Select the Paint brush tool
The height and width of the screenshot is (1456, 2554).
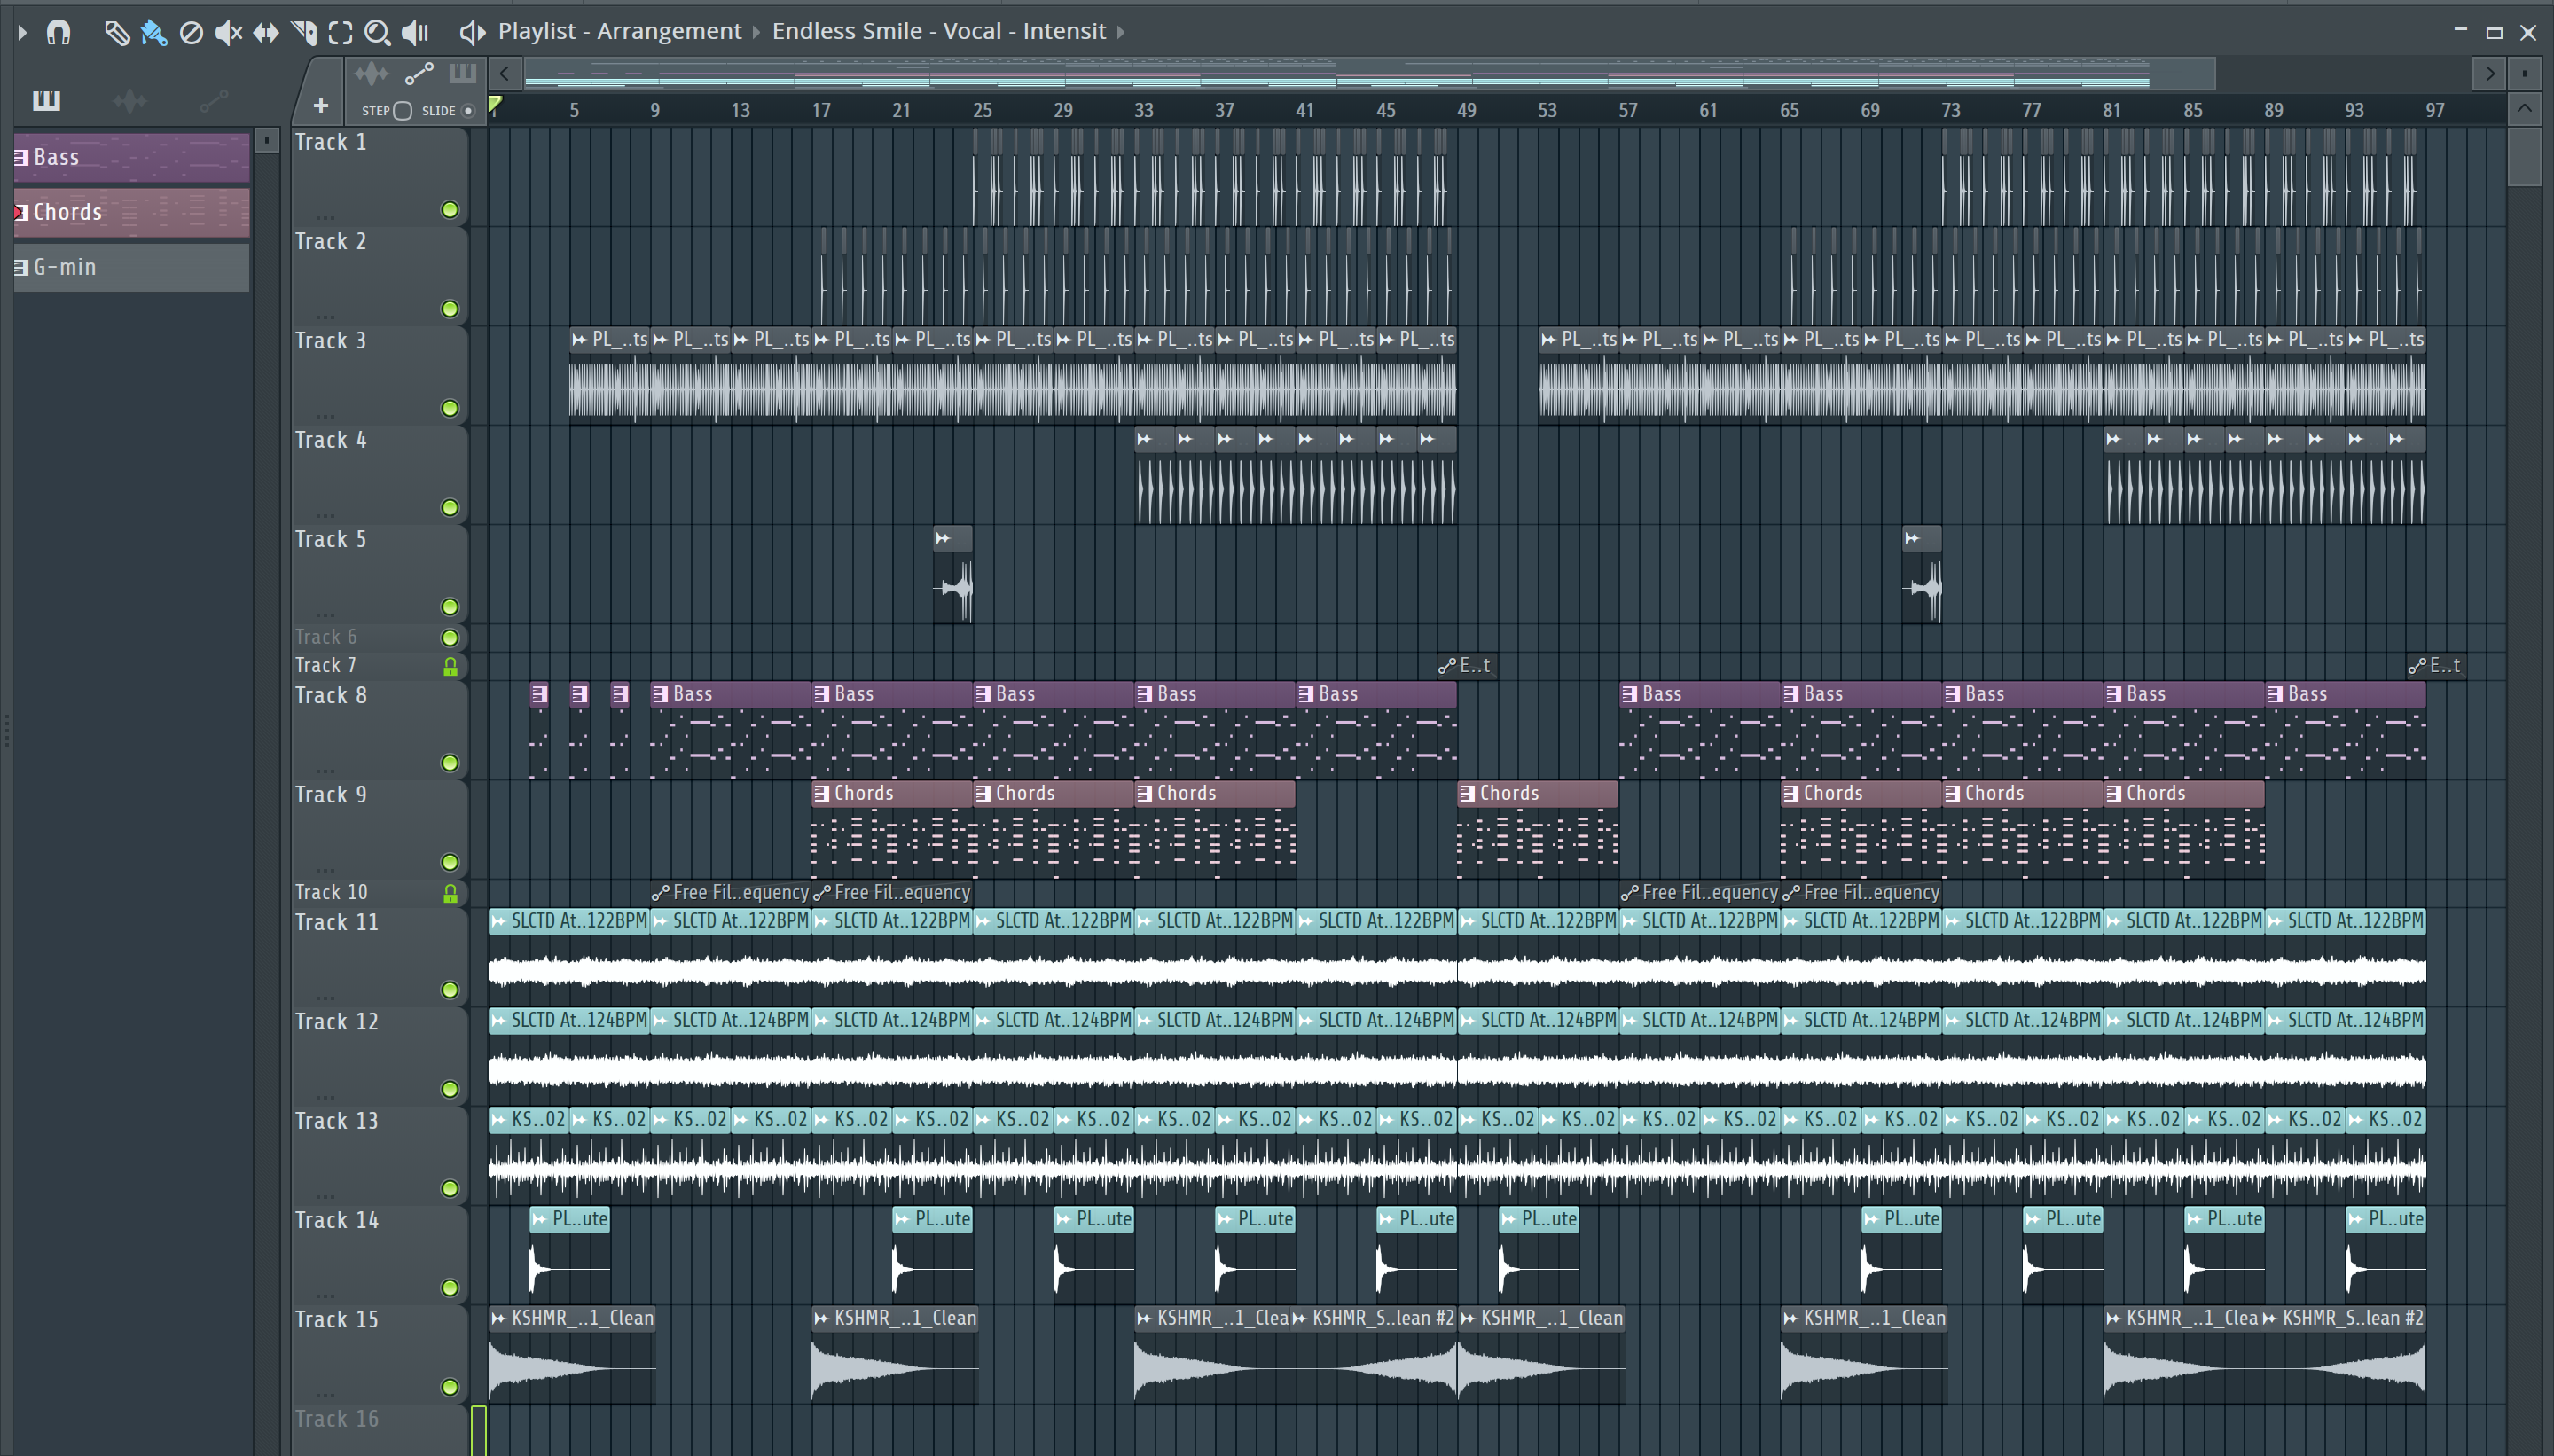click(x=153, y=32)
